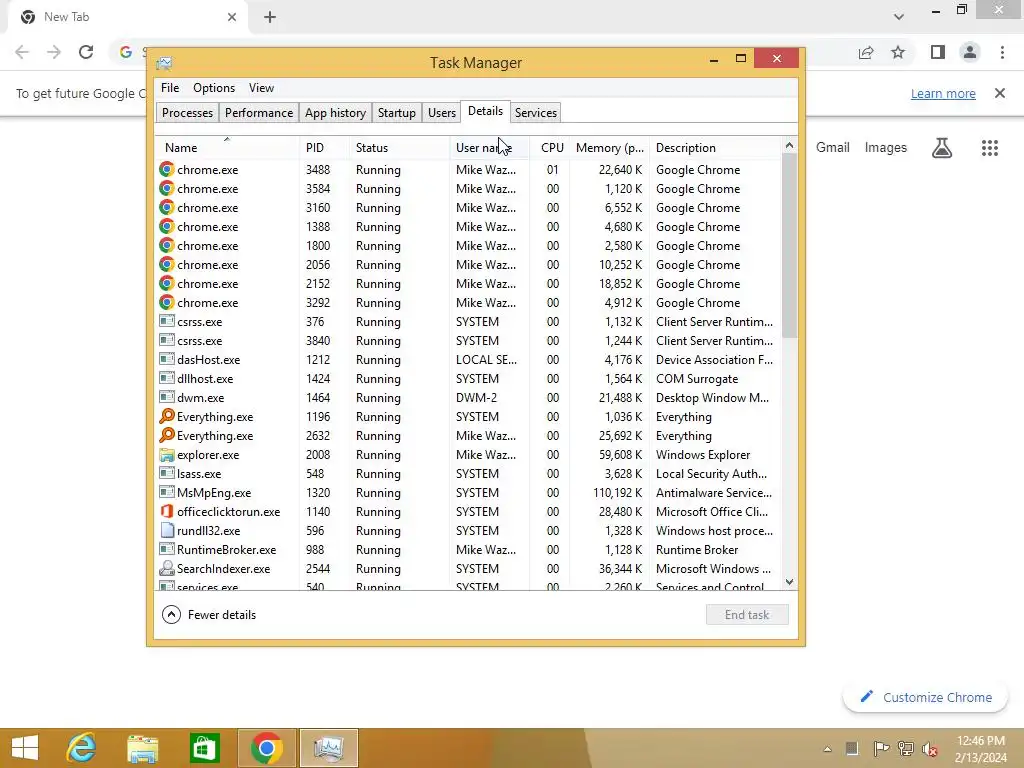Sort processes by Name column
This screenshot has width=1024, height=768.
click(227, 148)
